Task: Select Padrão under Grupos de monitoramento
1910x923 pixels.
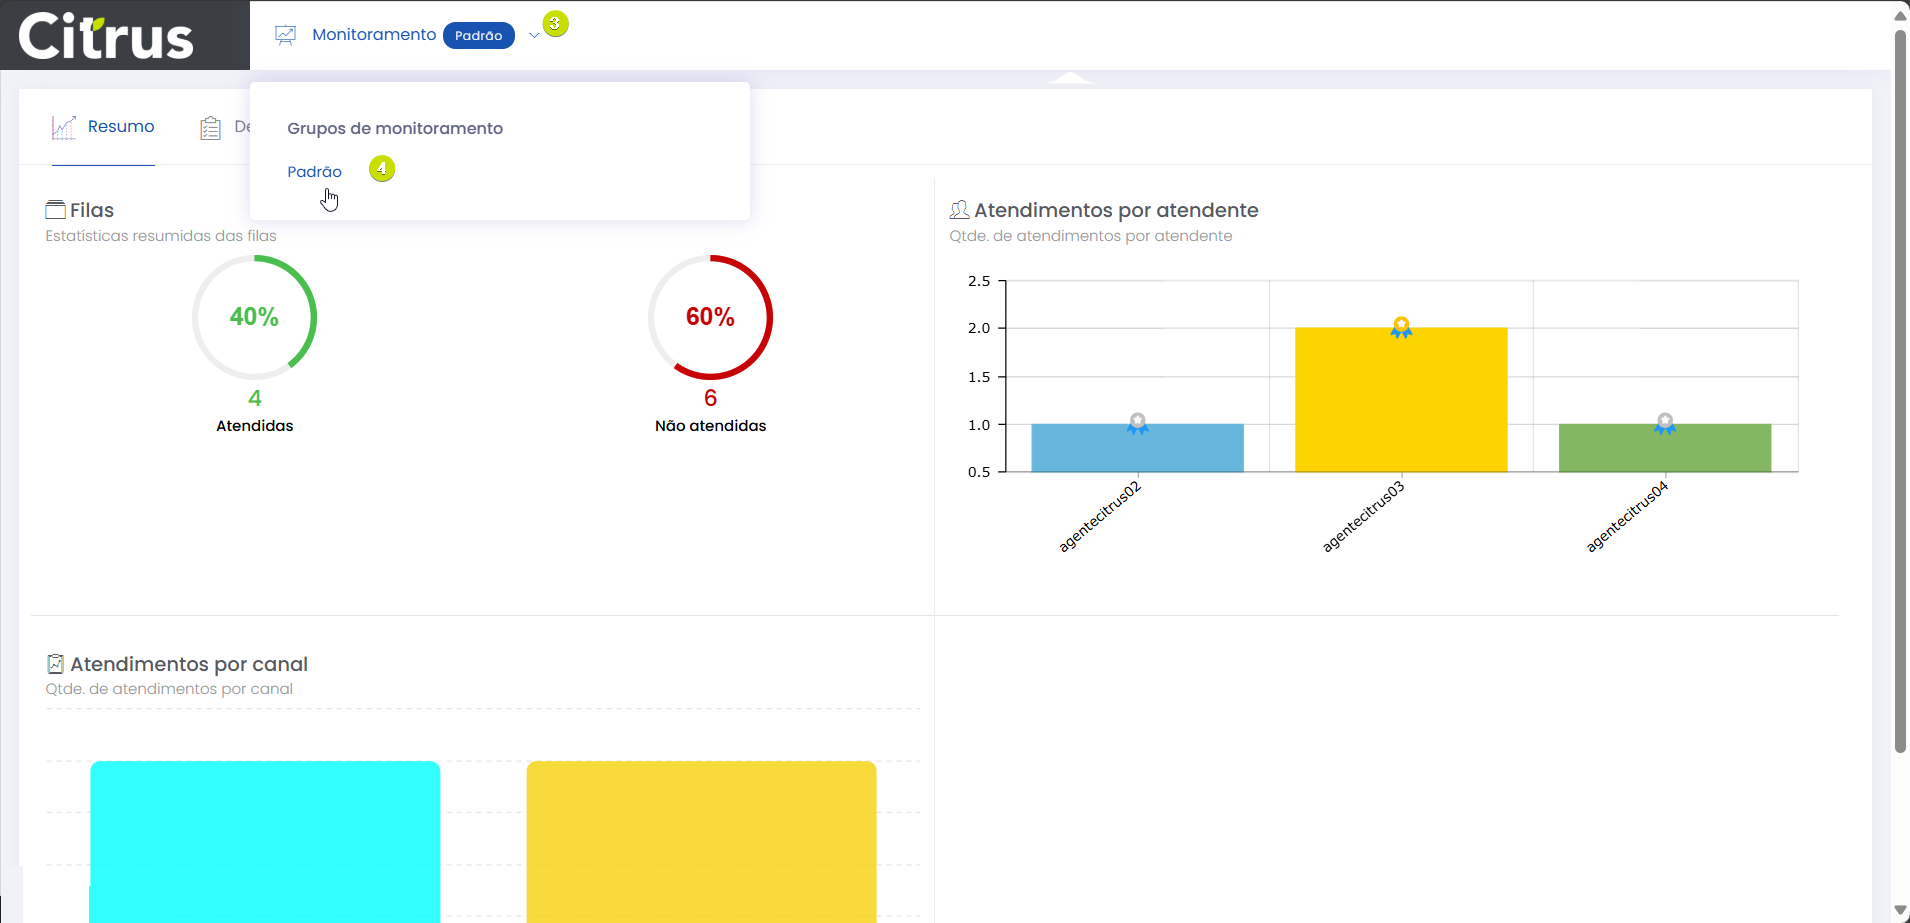Action: (x=314, y=172)
